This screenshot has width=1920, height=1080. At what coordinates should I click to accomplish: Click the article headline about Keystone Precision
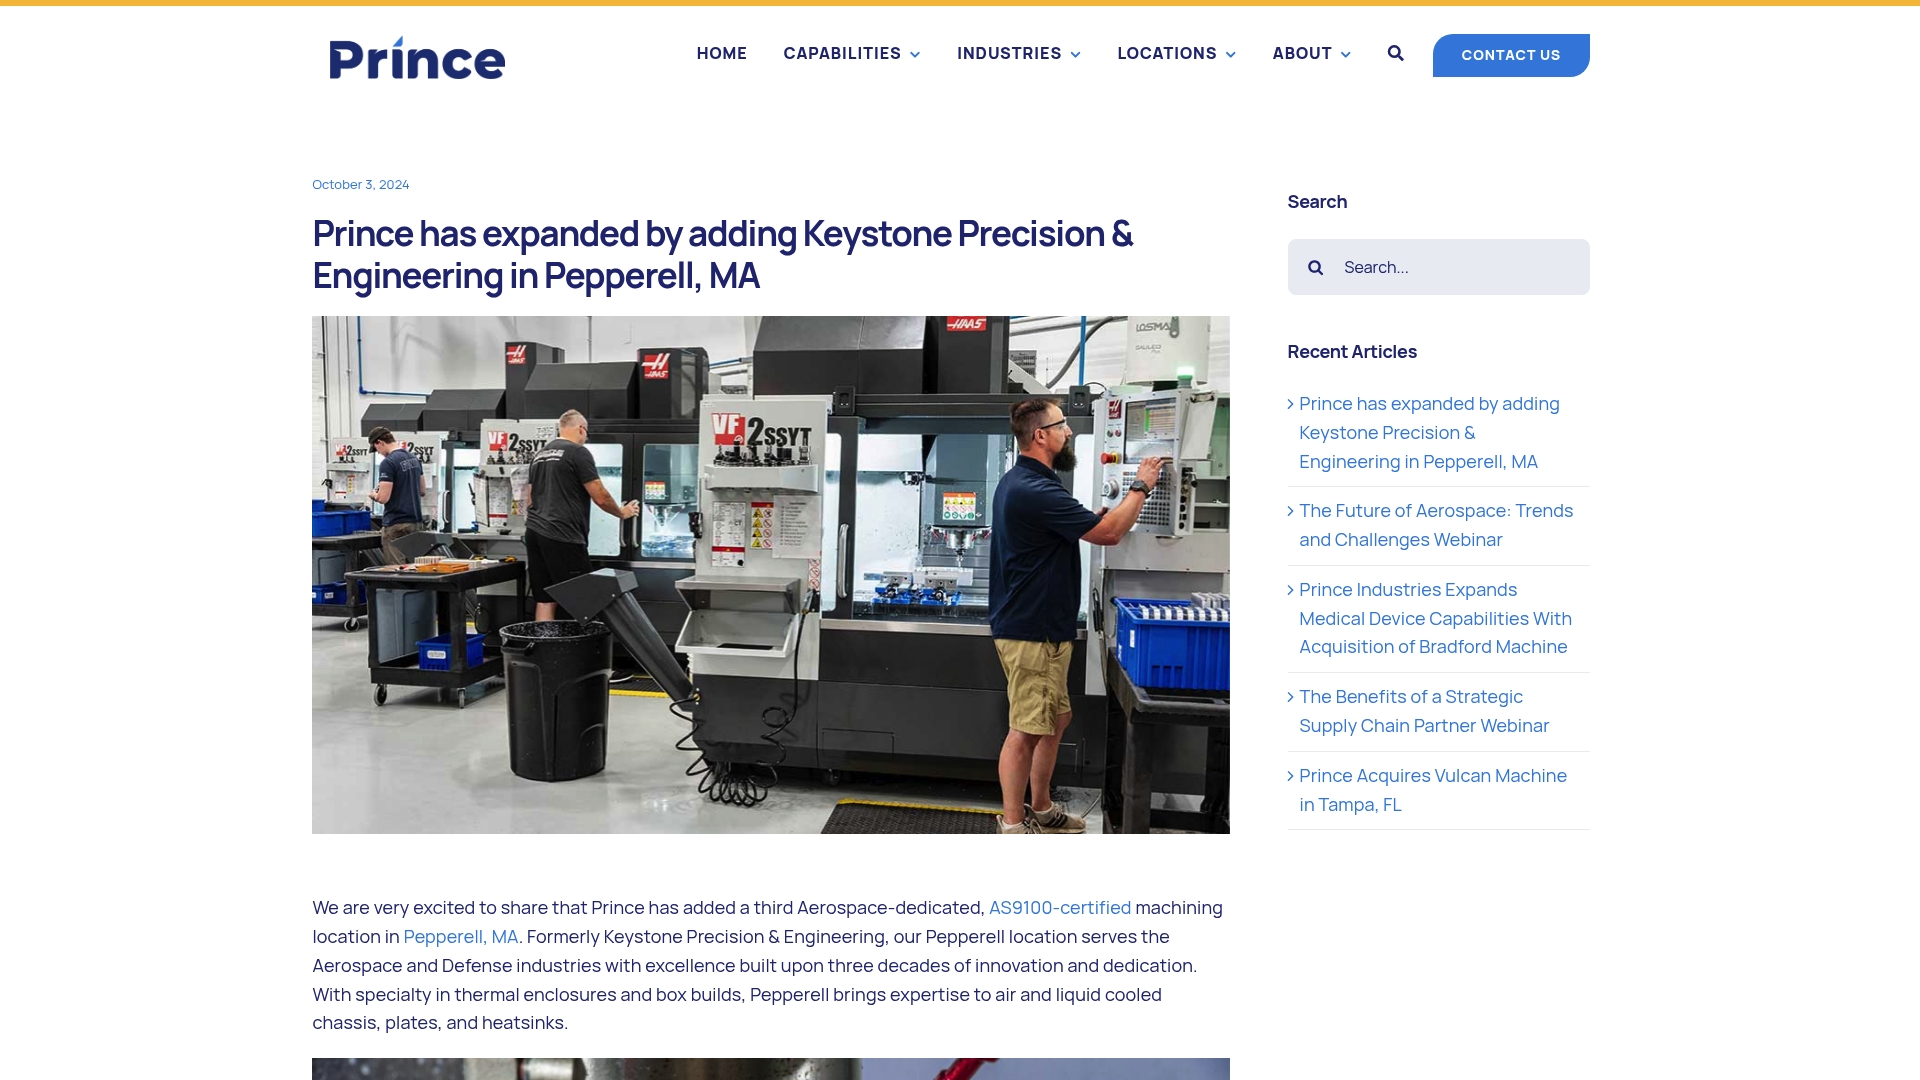(722, 254)
